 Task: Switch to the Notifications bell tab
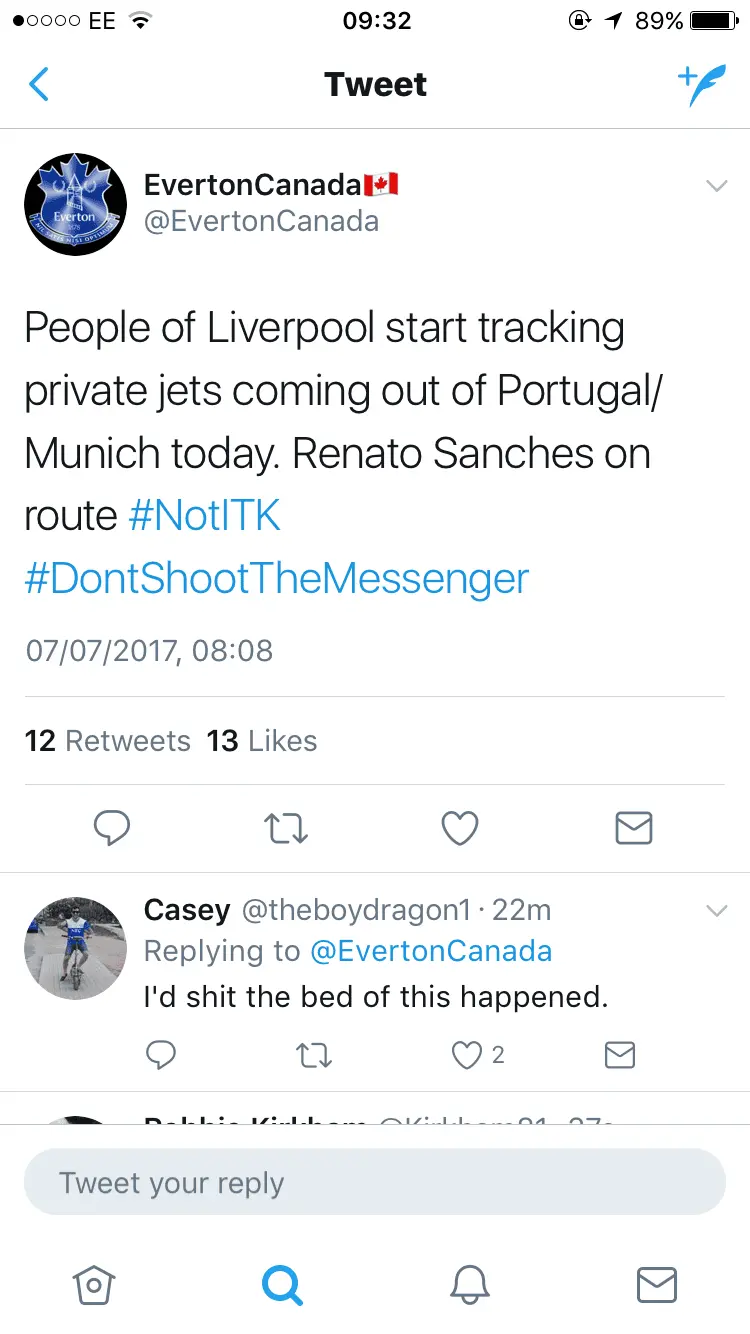click(x=469, y=1285)
